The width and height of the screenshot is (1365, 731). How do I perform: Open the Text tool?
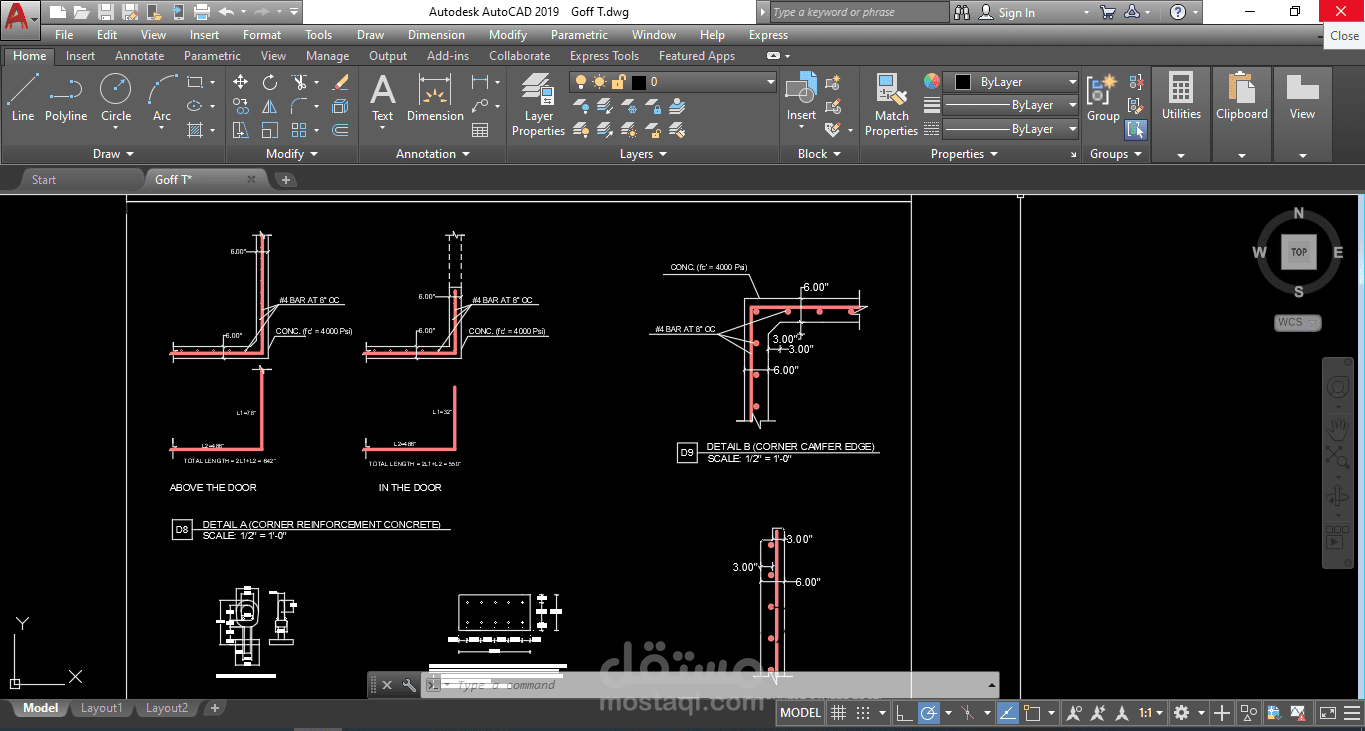(x=383, y=95)
